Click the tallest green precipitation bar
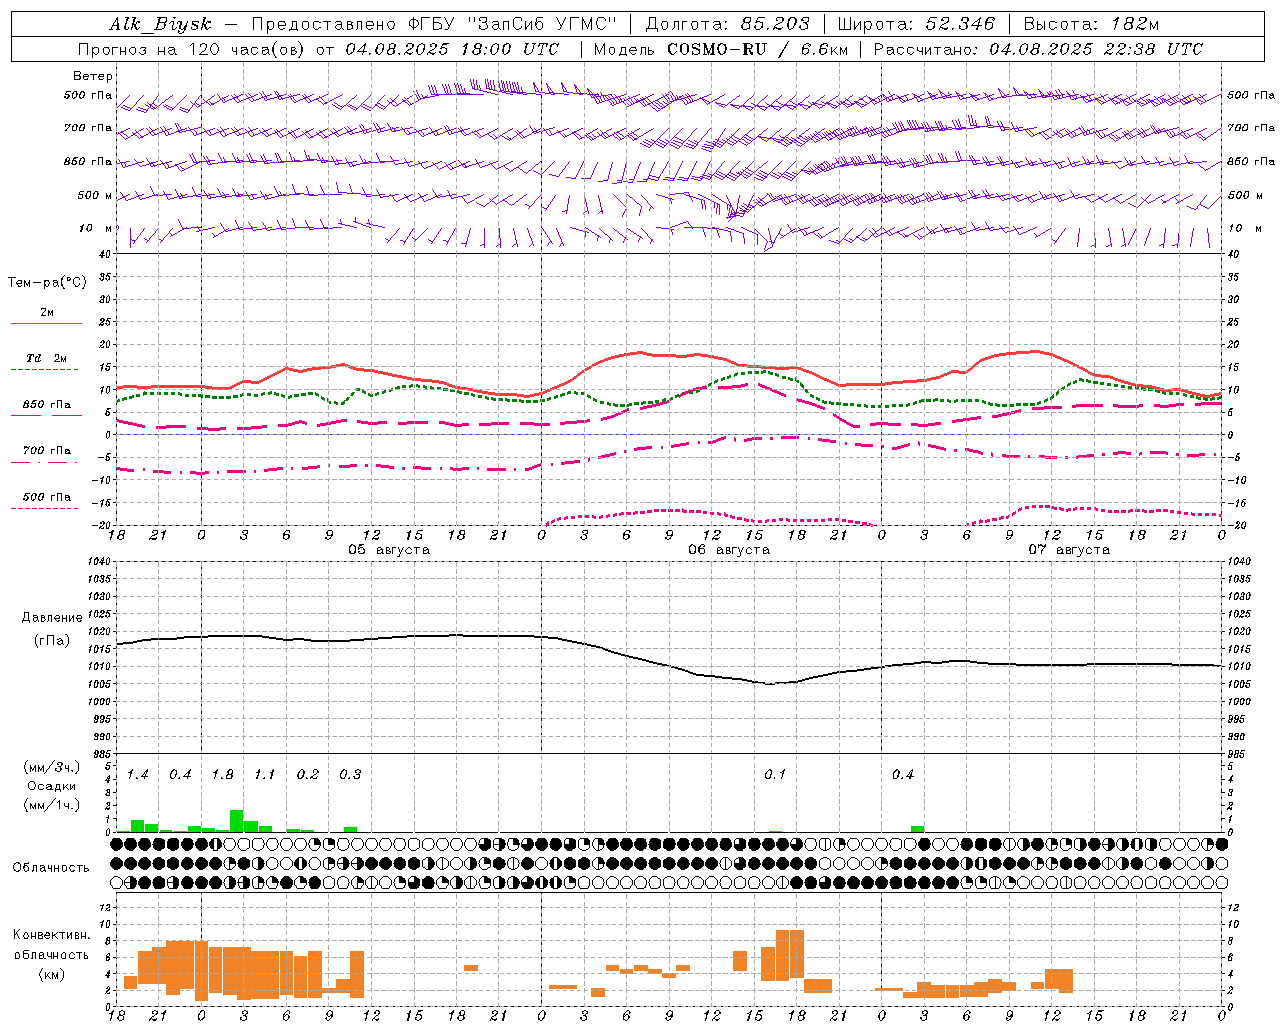 (237, 821)
